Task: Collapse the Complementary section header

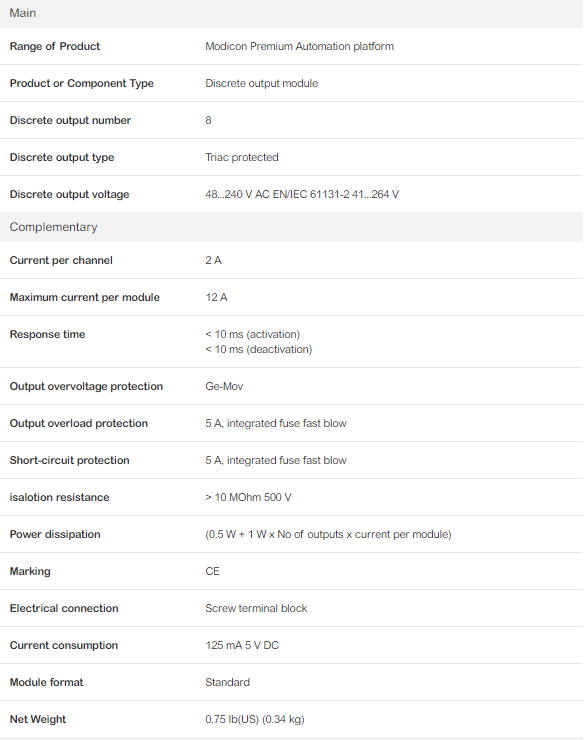Action: 291,227
